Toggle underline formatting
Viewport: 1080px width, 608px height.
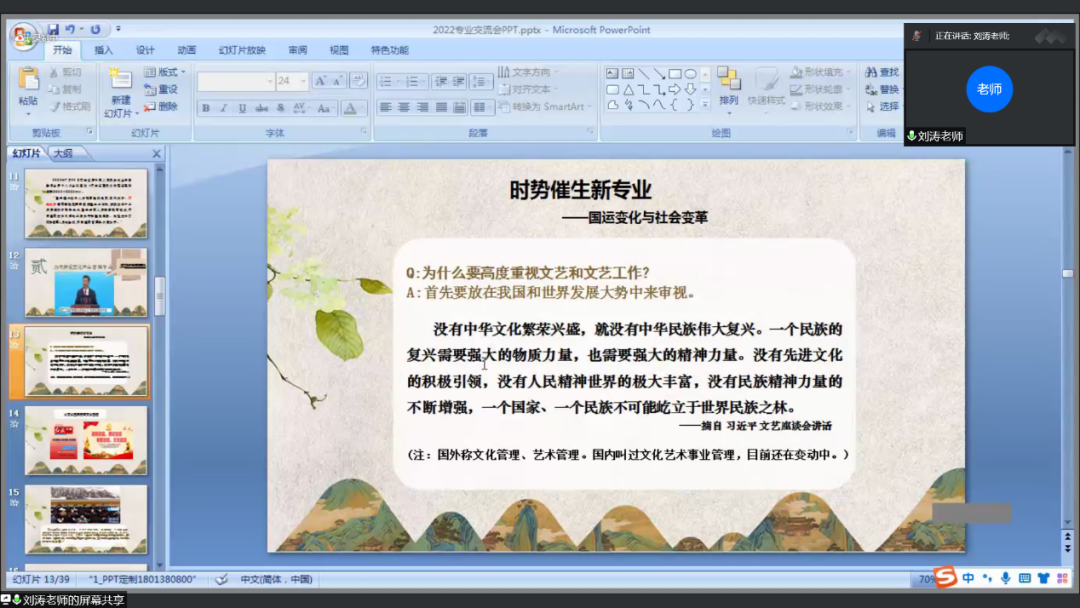point(242,108)
